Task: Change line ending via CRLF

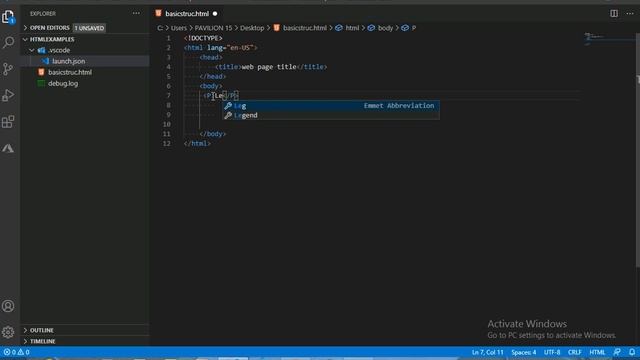Action: (x=574, y=352)
